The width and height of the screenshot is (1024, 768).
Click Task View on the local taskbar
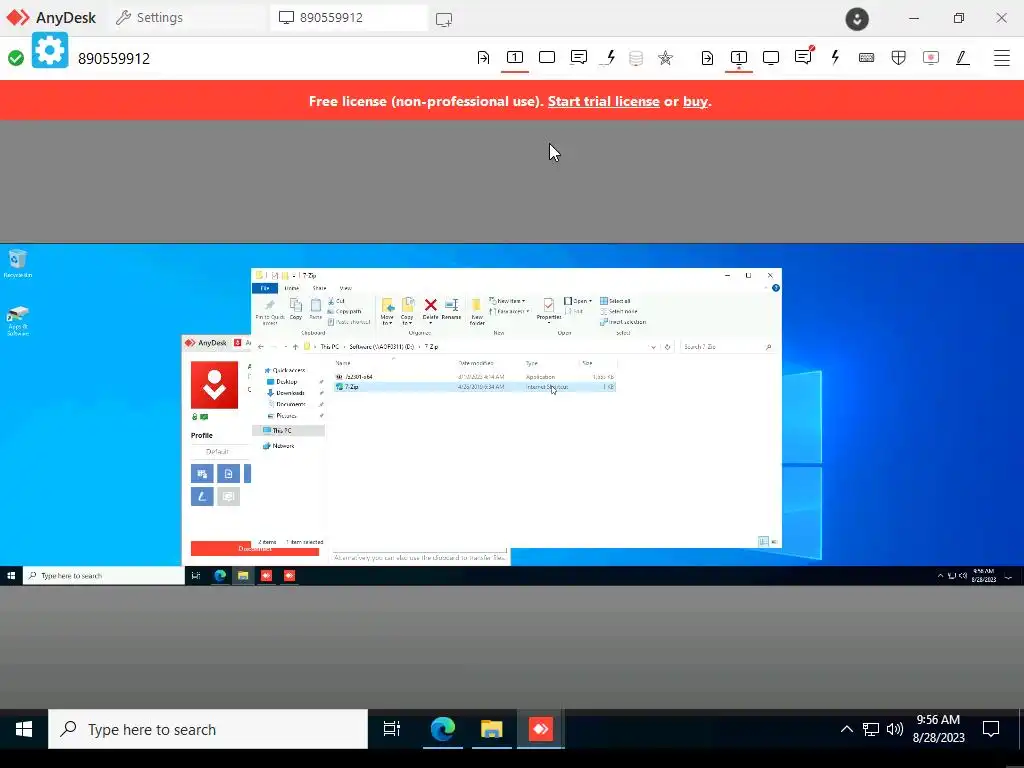click(x=392, y=729)
